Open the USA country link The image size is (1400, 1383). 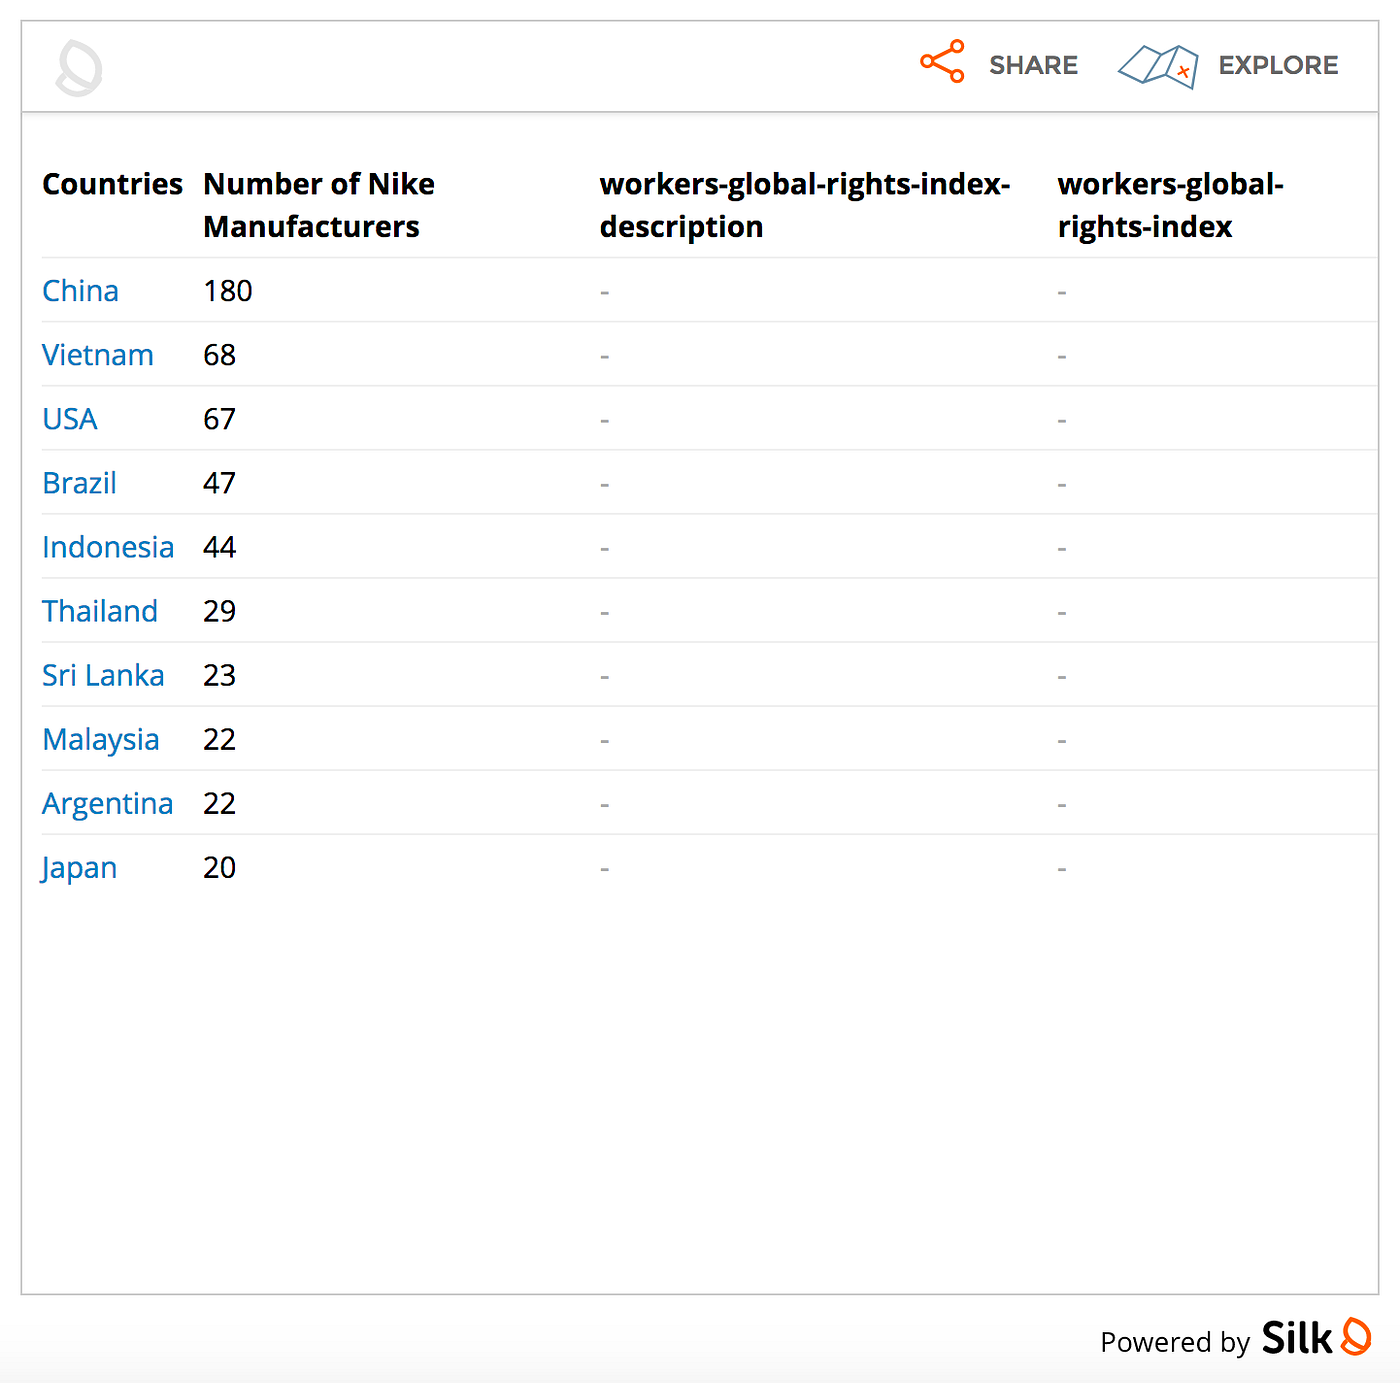click(x=70, y=419)
